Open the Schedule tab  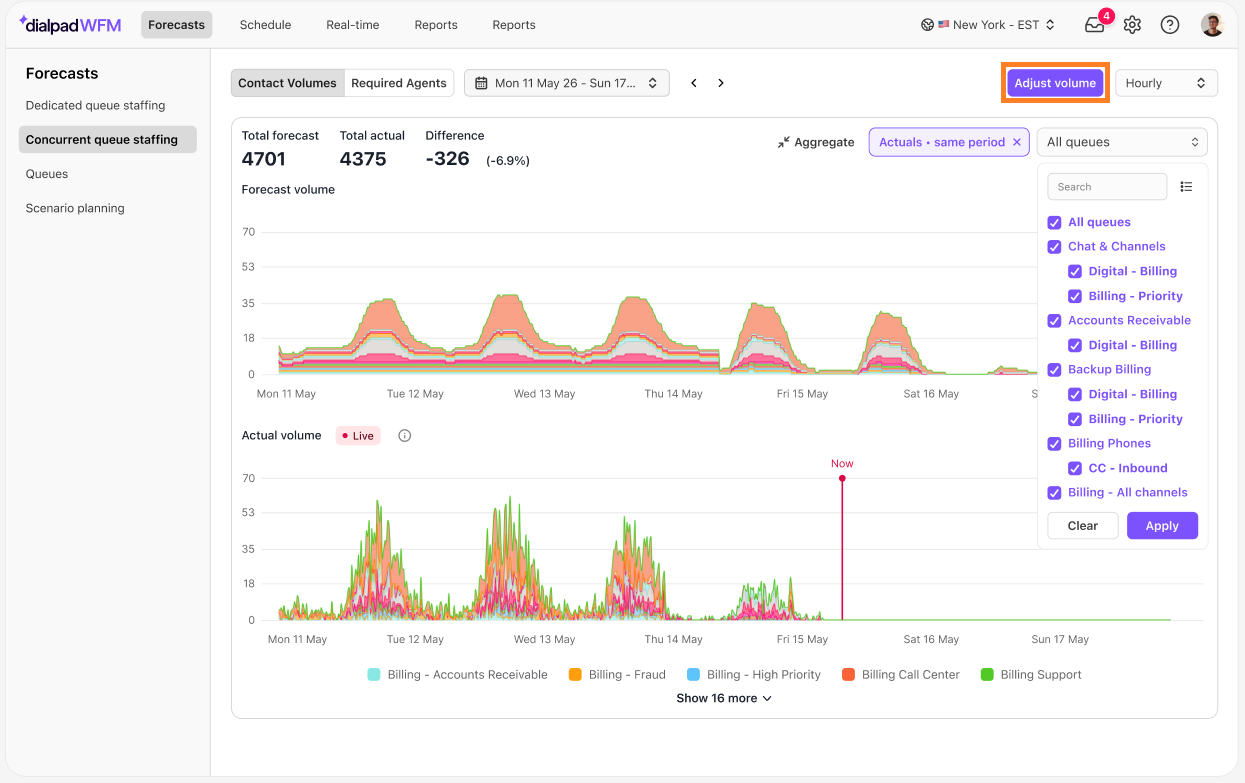tap(265, 25)
